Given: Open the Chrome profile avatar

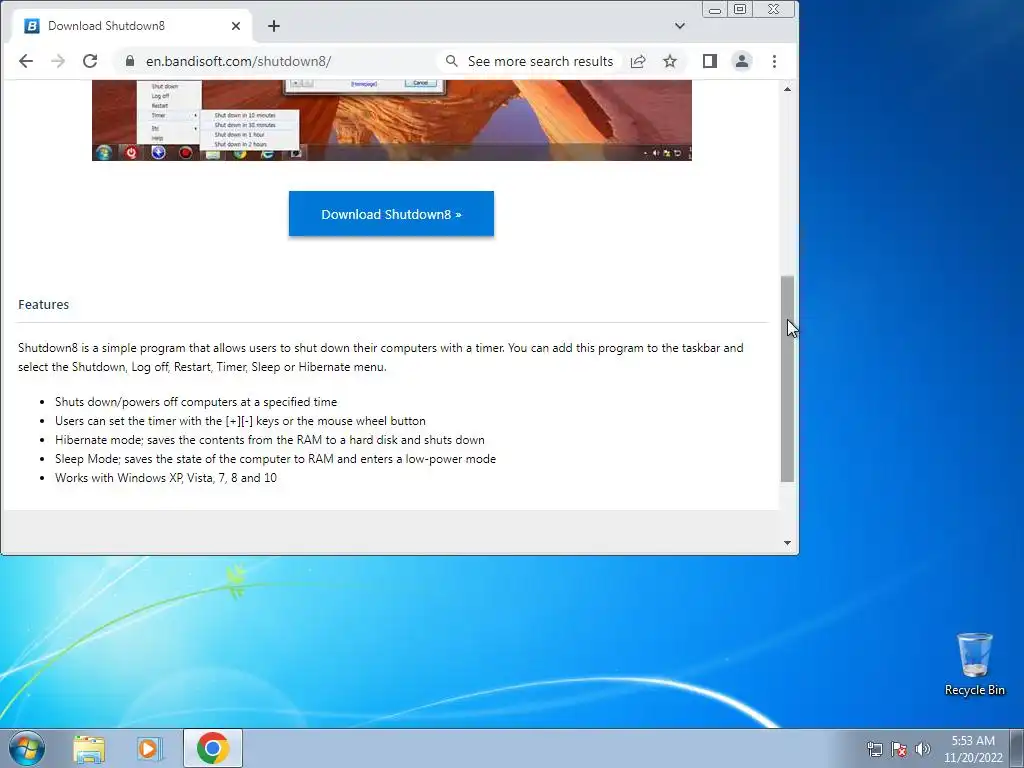Looking at the screenshot, I should coord(742,61).
